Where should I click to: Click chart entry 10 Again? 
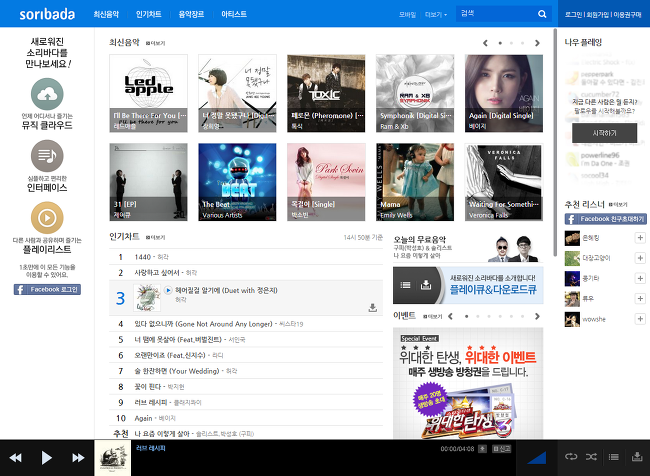pyautogui.click(x=143, y=418)
